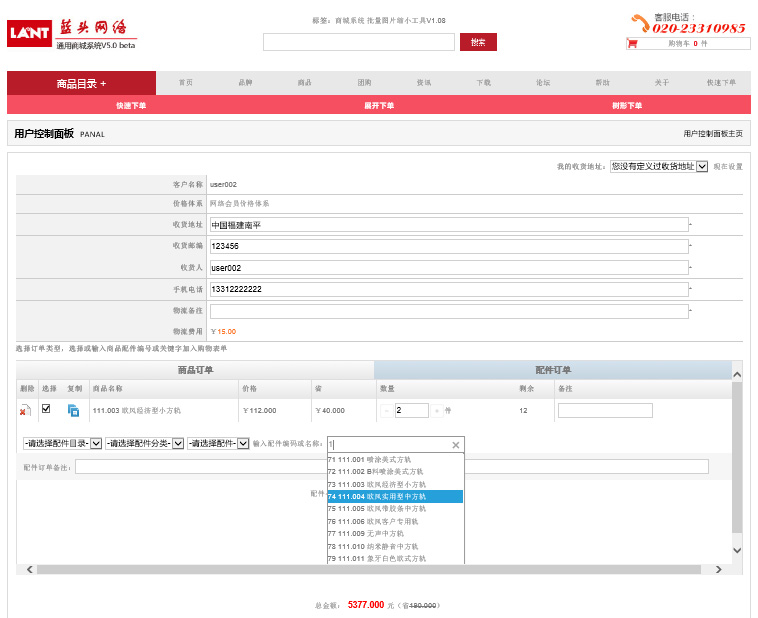Choose suggestion 78 111.010 纳米静音中方轨
Screen dimensions: 758x618
395,546
